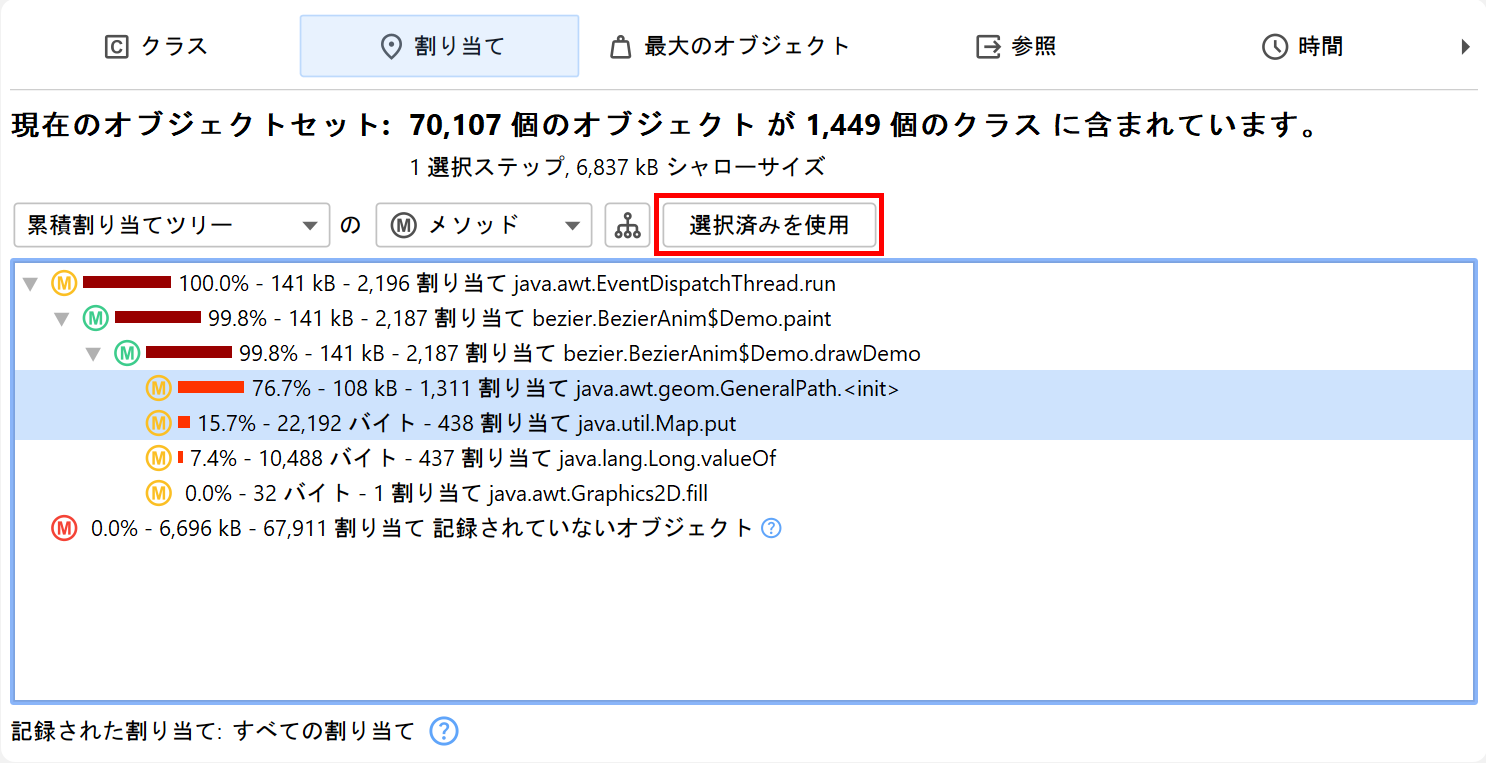Image resolution: width=1486 pixels, height=763 pixels.
Task: Switch to the クラス tab
Action: click(x=156, y=46)
